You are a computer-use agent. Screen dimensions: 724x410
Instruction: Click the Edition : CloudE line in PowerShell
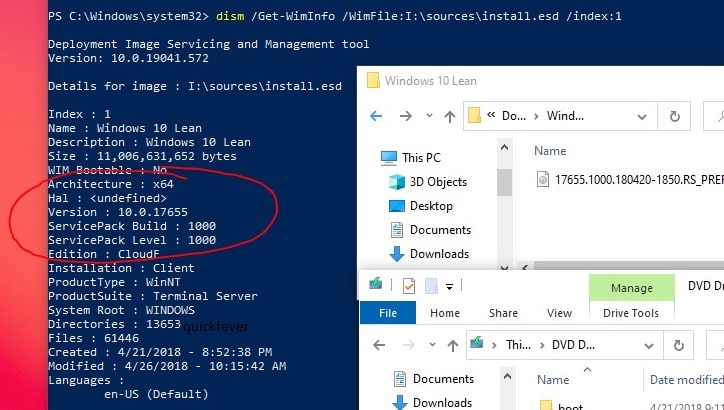(x=103, y=254)
